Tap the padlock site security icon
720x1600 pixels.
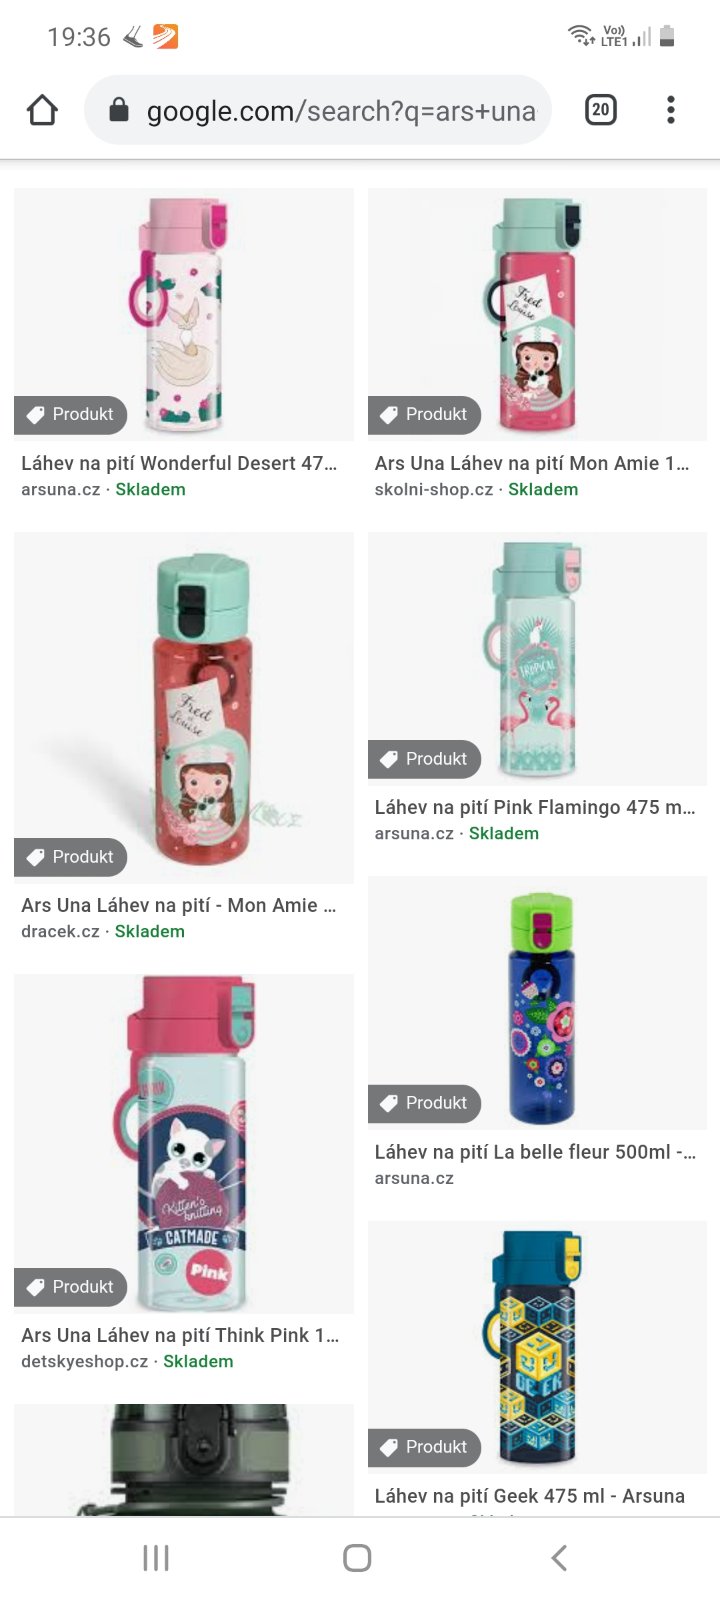click(x=119, y=110)
